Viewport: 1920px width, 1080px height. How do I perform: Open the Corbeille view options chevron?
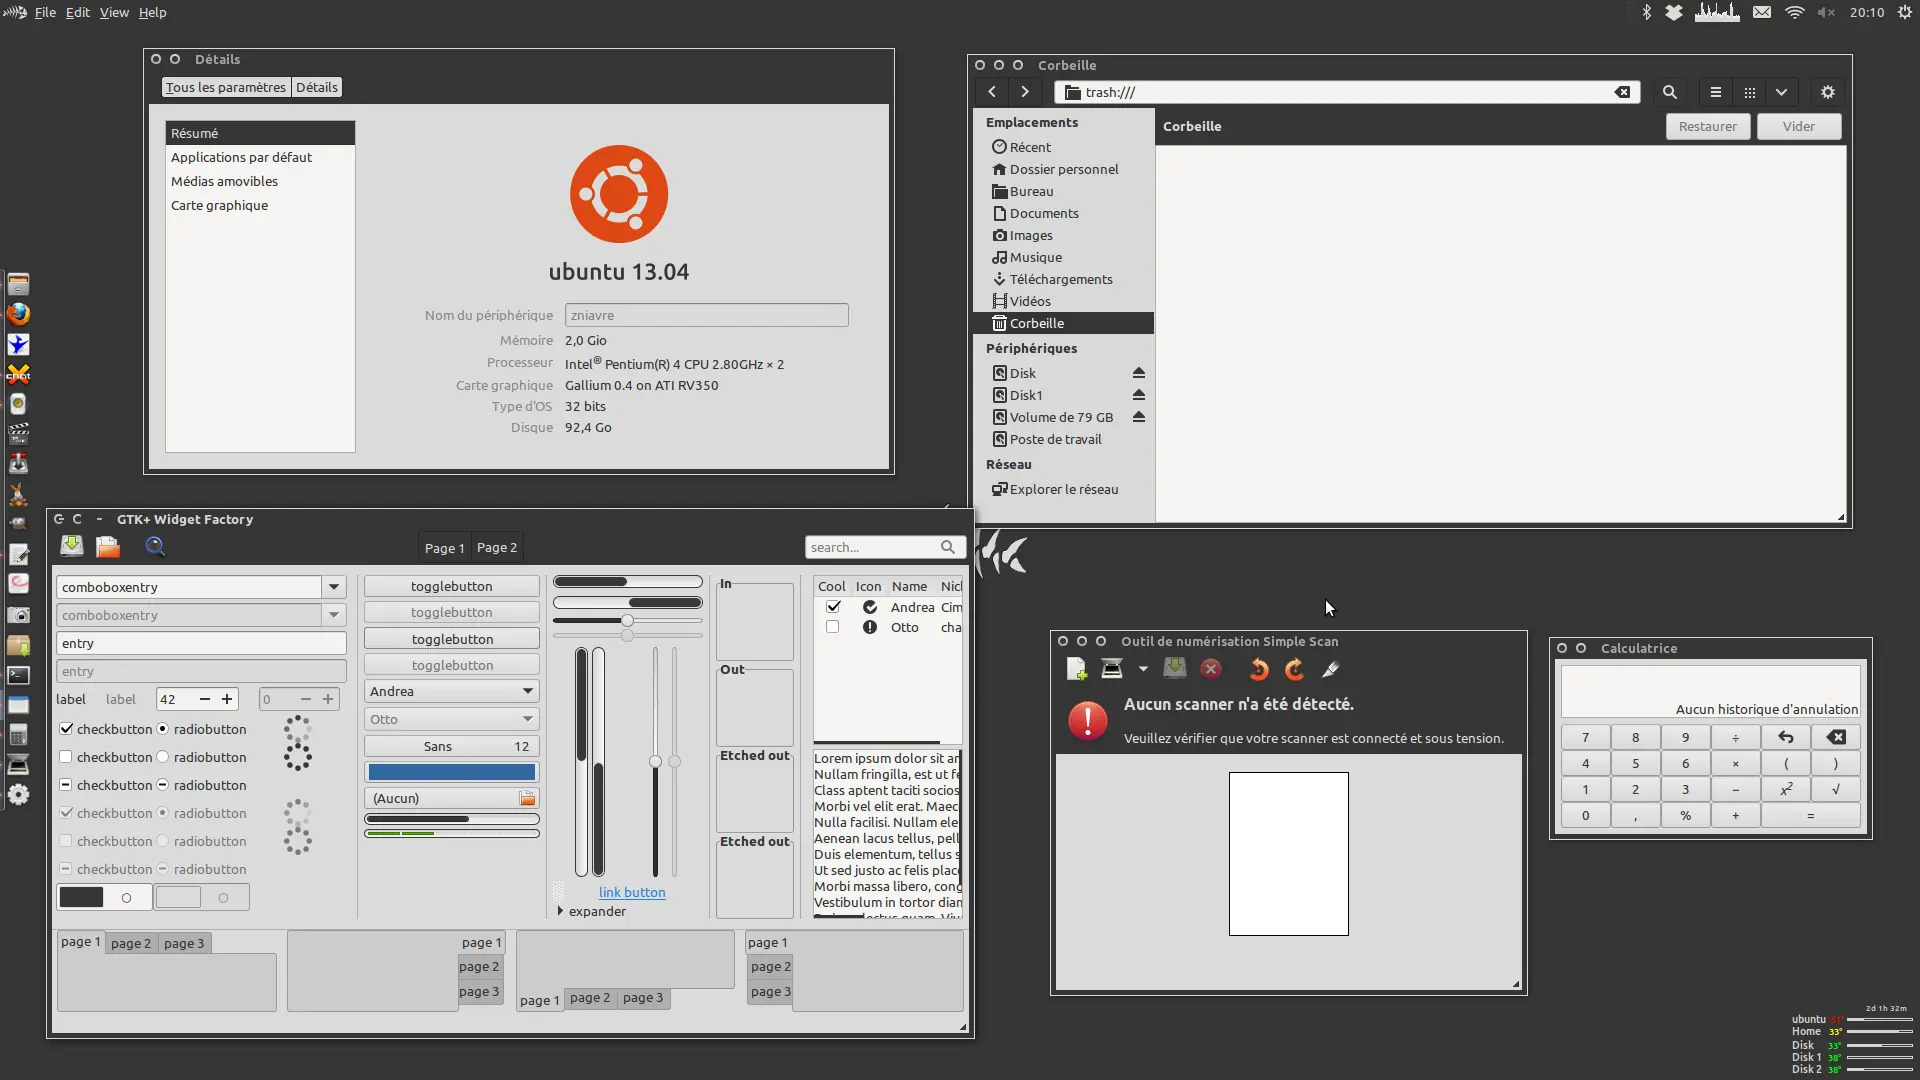point(1782,92)
